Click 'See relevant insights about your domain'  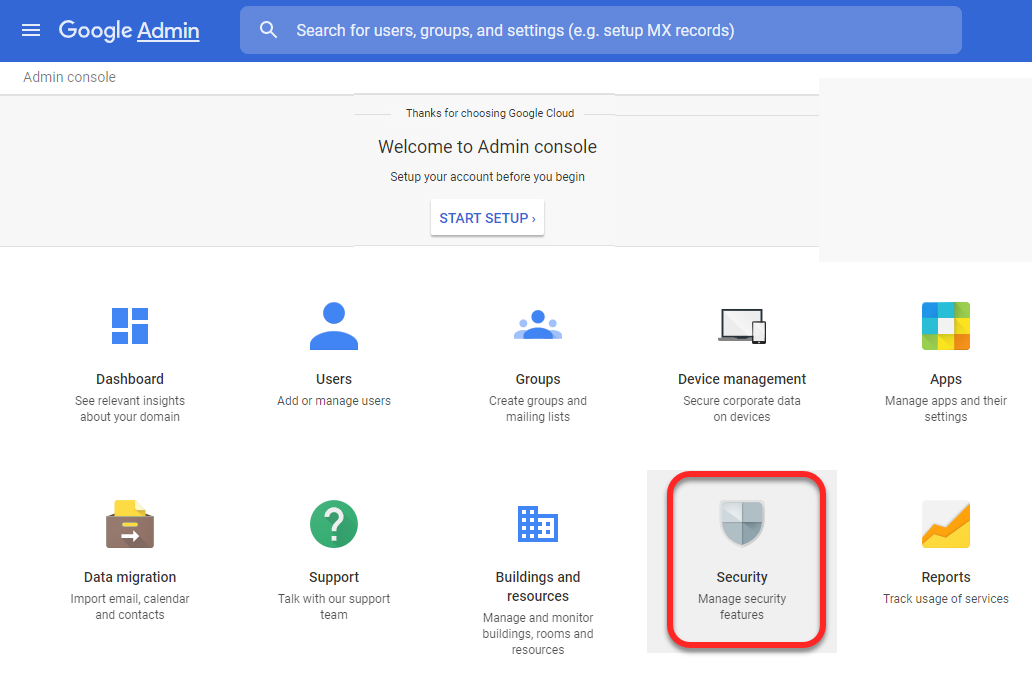[130, 409]
